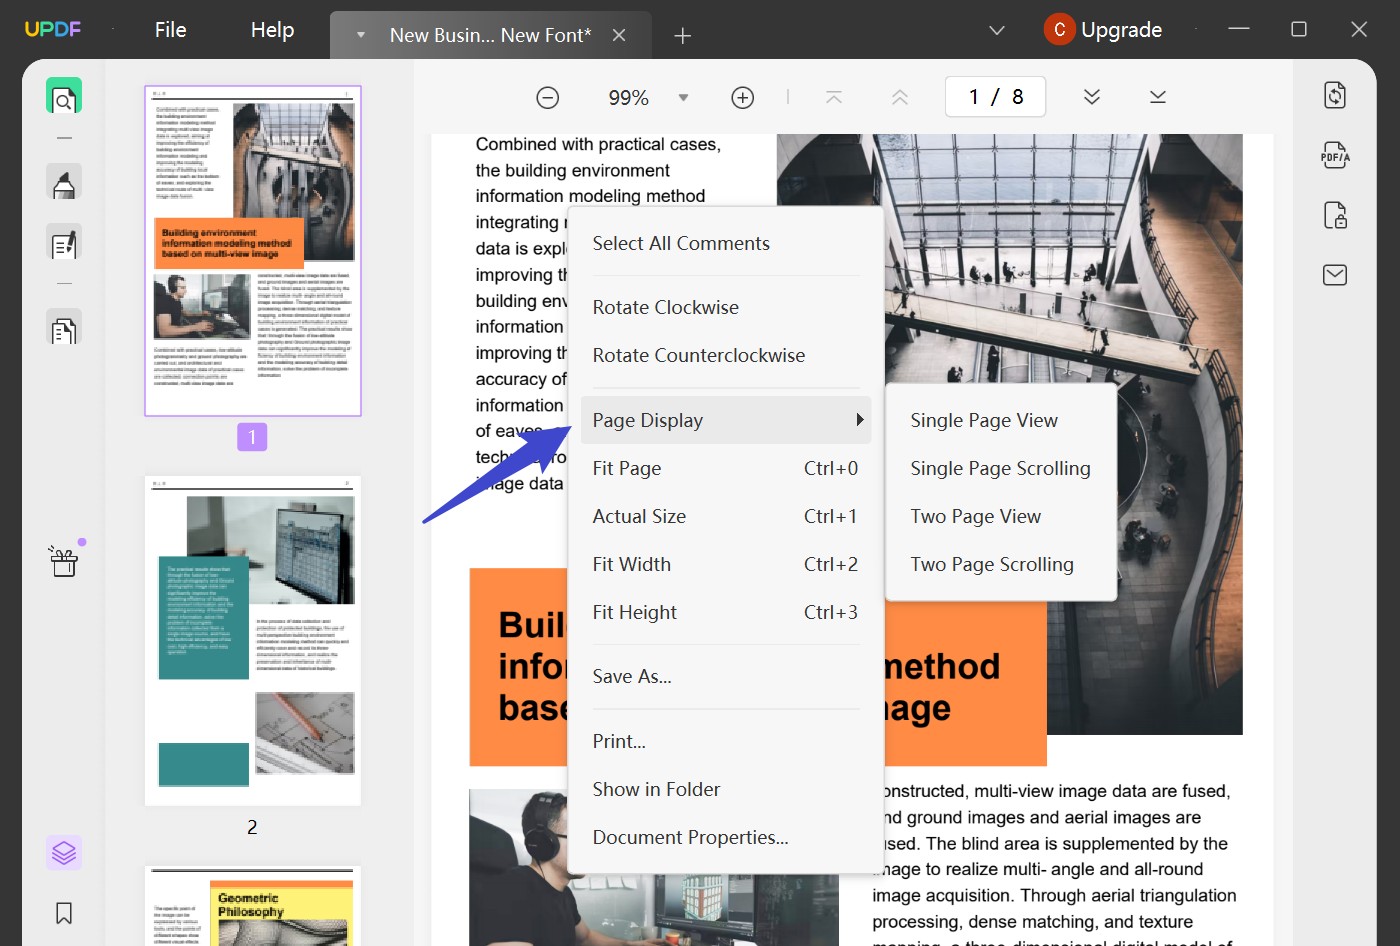Send the file by email icon
Screen dimensions: 1400x946
[x=1335, y=275]
